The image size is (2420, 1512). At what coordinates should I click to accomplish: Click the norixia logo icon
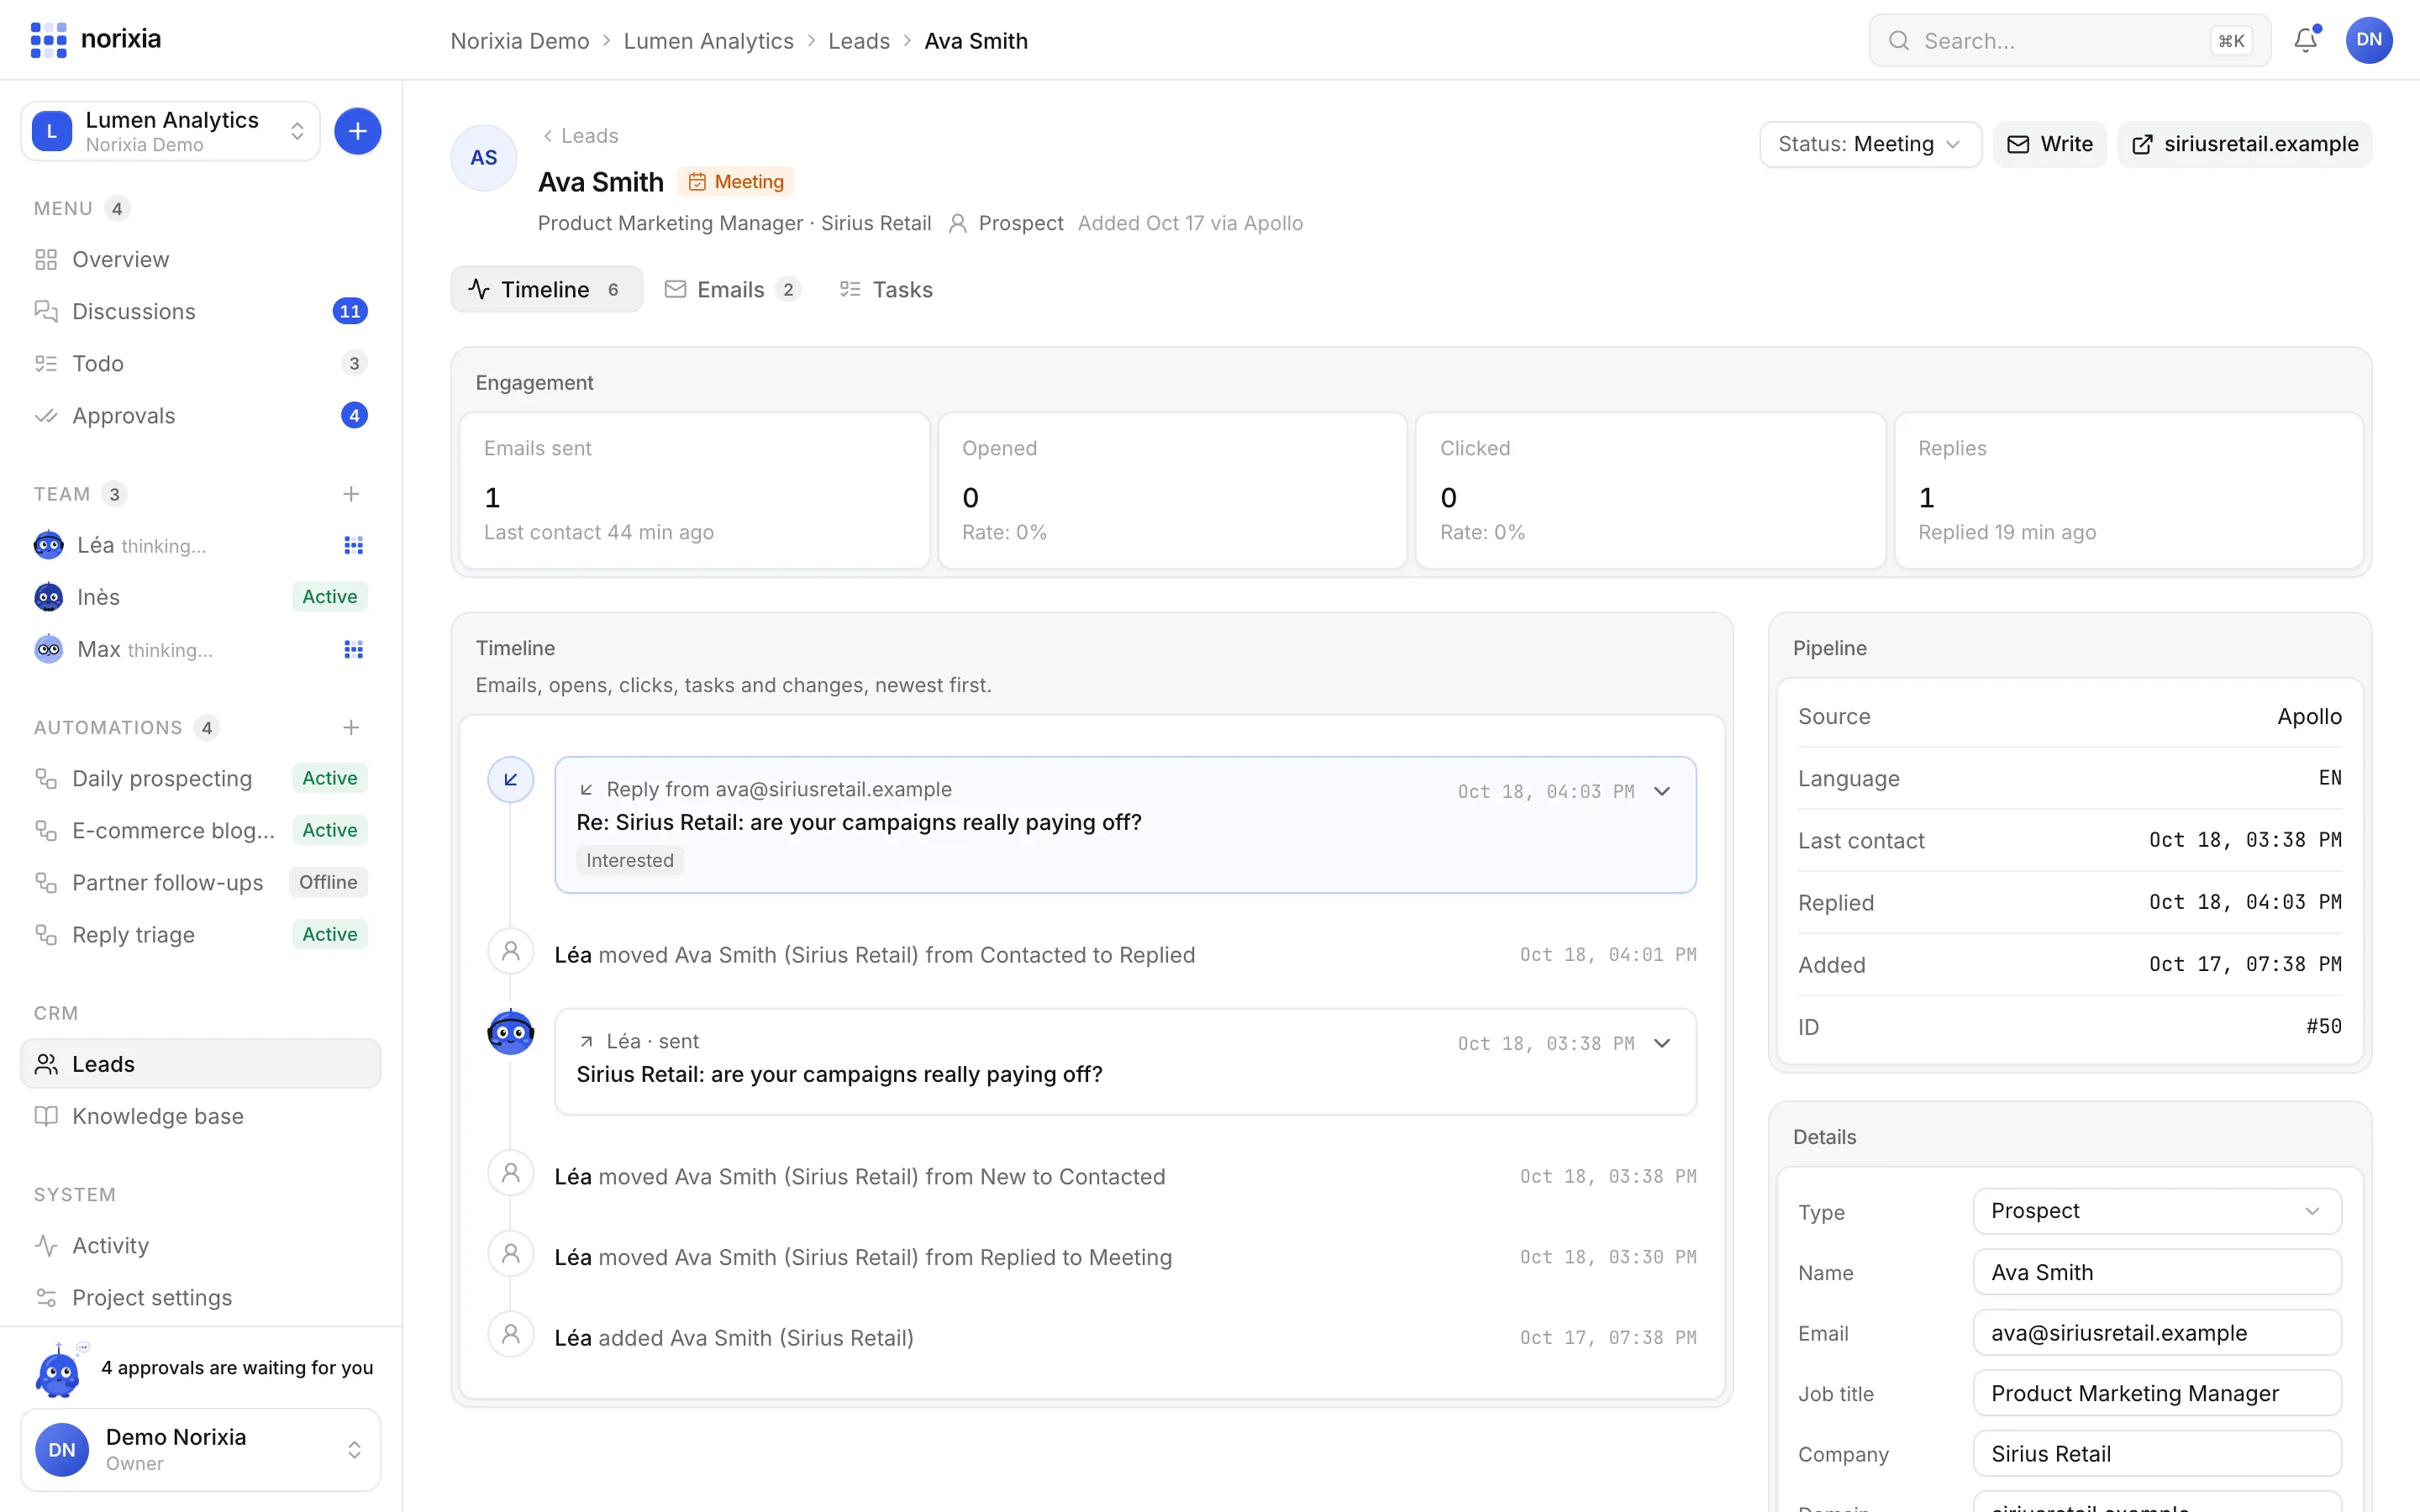[48, 40]
